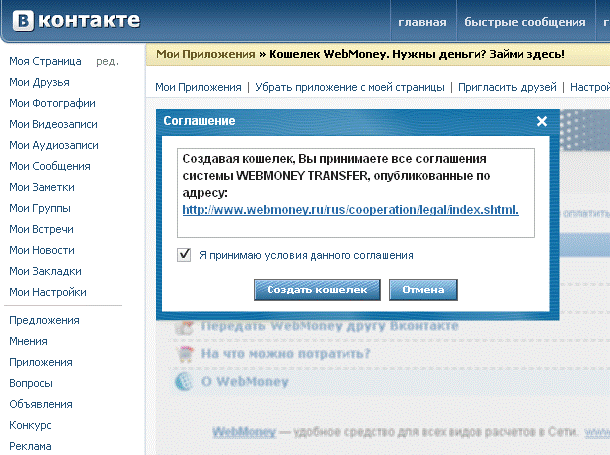Click the cart icon beside 'На что можно потратить?'
This screenshot has height=455, width=610.
point(184,354)
